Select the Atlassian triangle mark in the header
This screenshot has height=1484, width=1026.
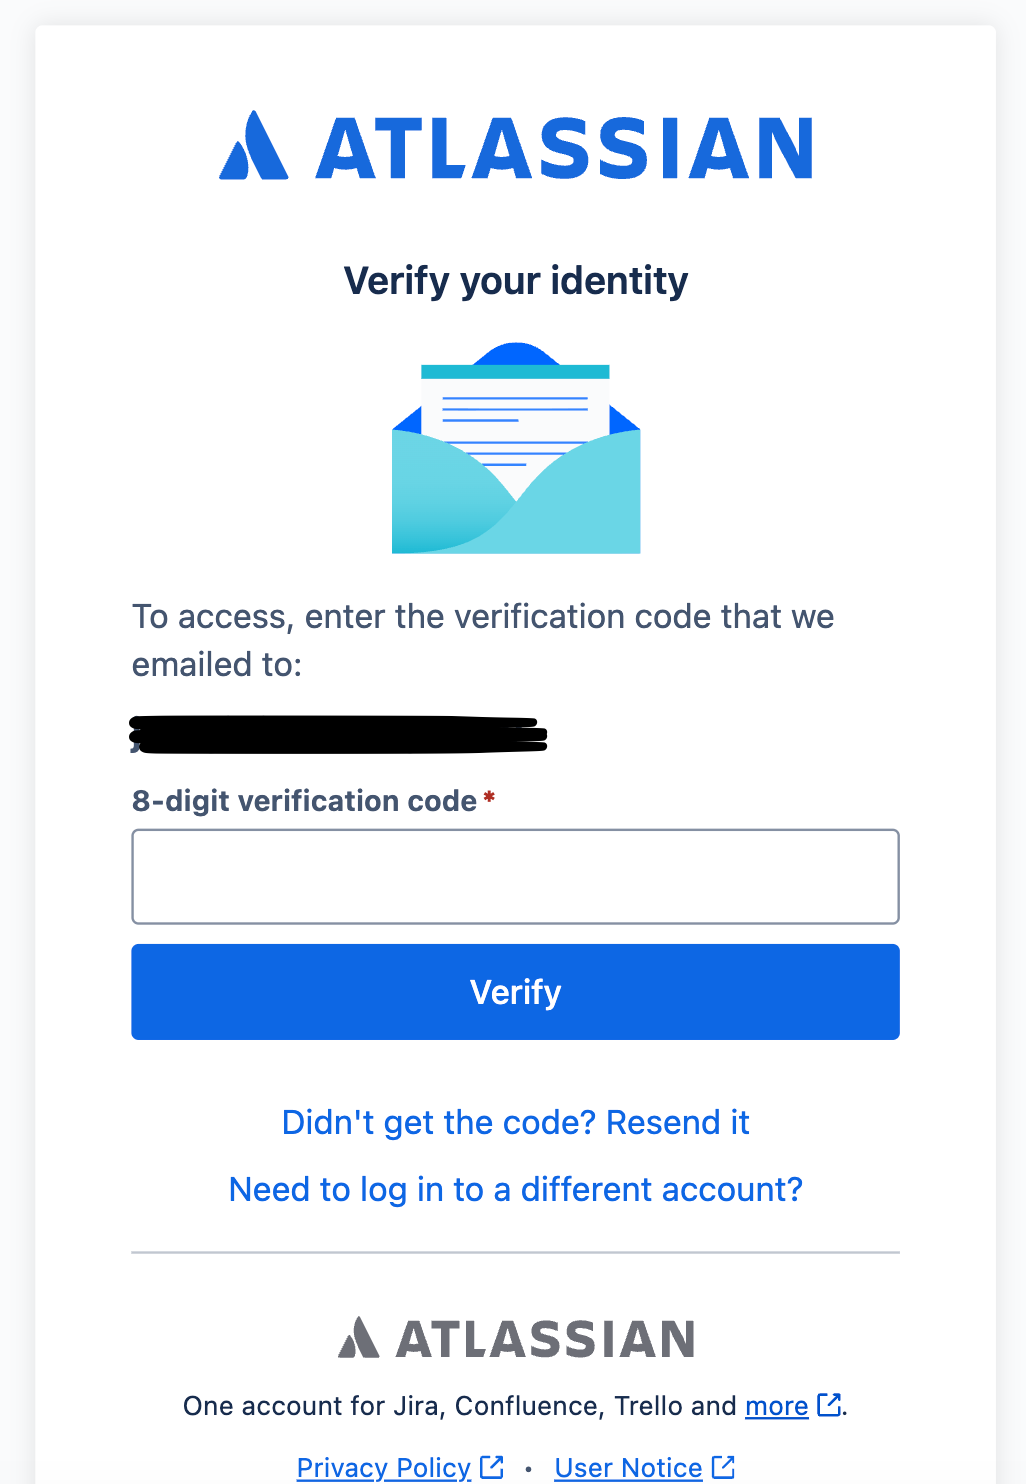point(252,148)
